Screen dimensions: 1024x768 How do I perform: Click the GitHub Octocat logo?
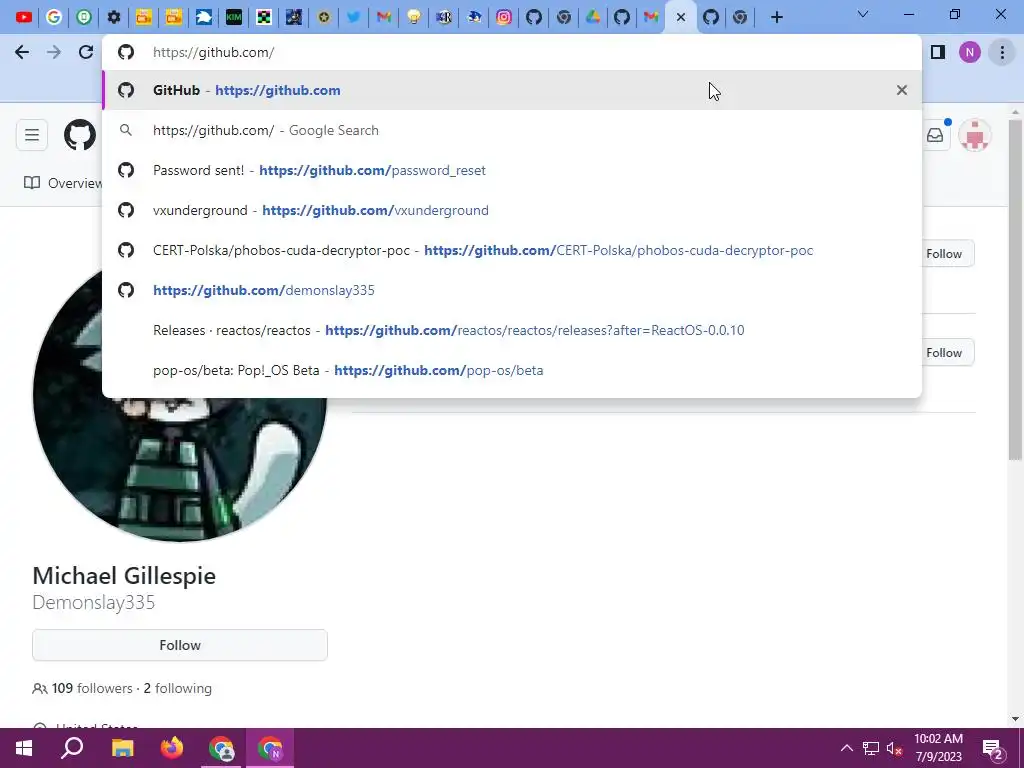tap(80, 135)
